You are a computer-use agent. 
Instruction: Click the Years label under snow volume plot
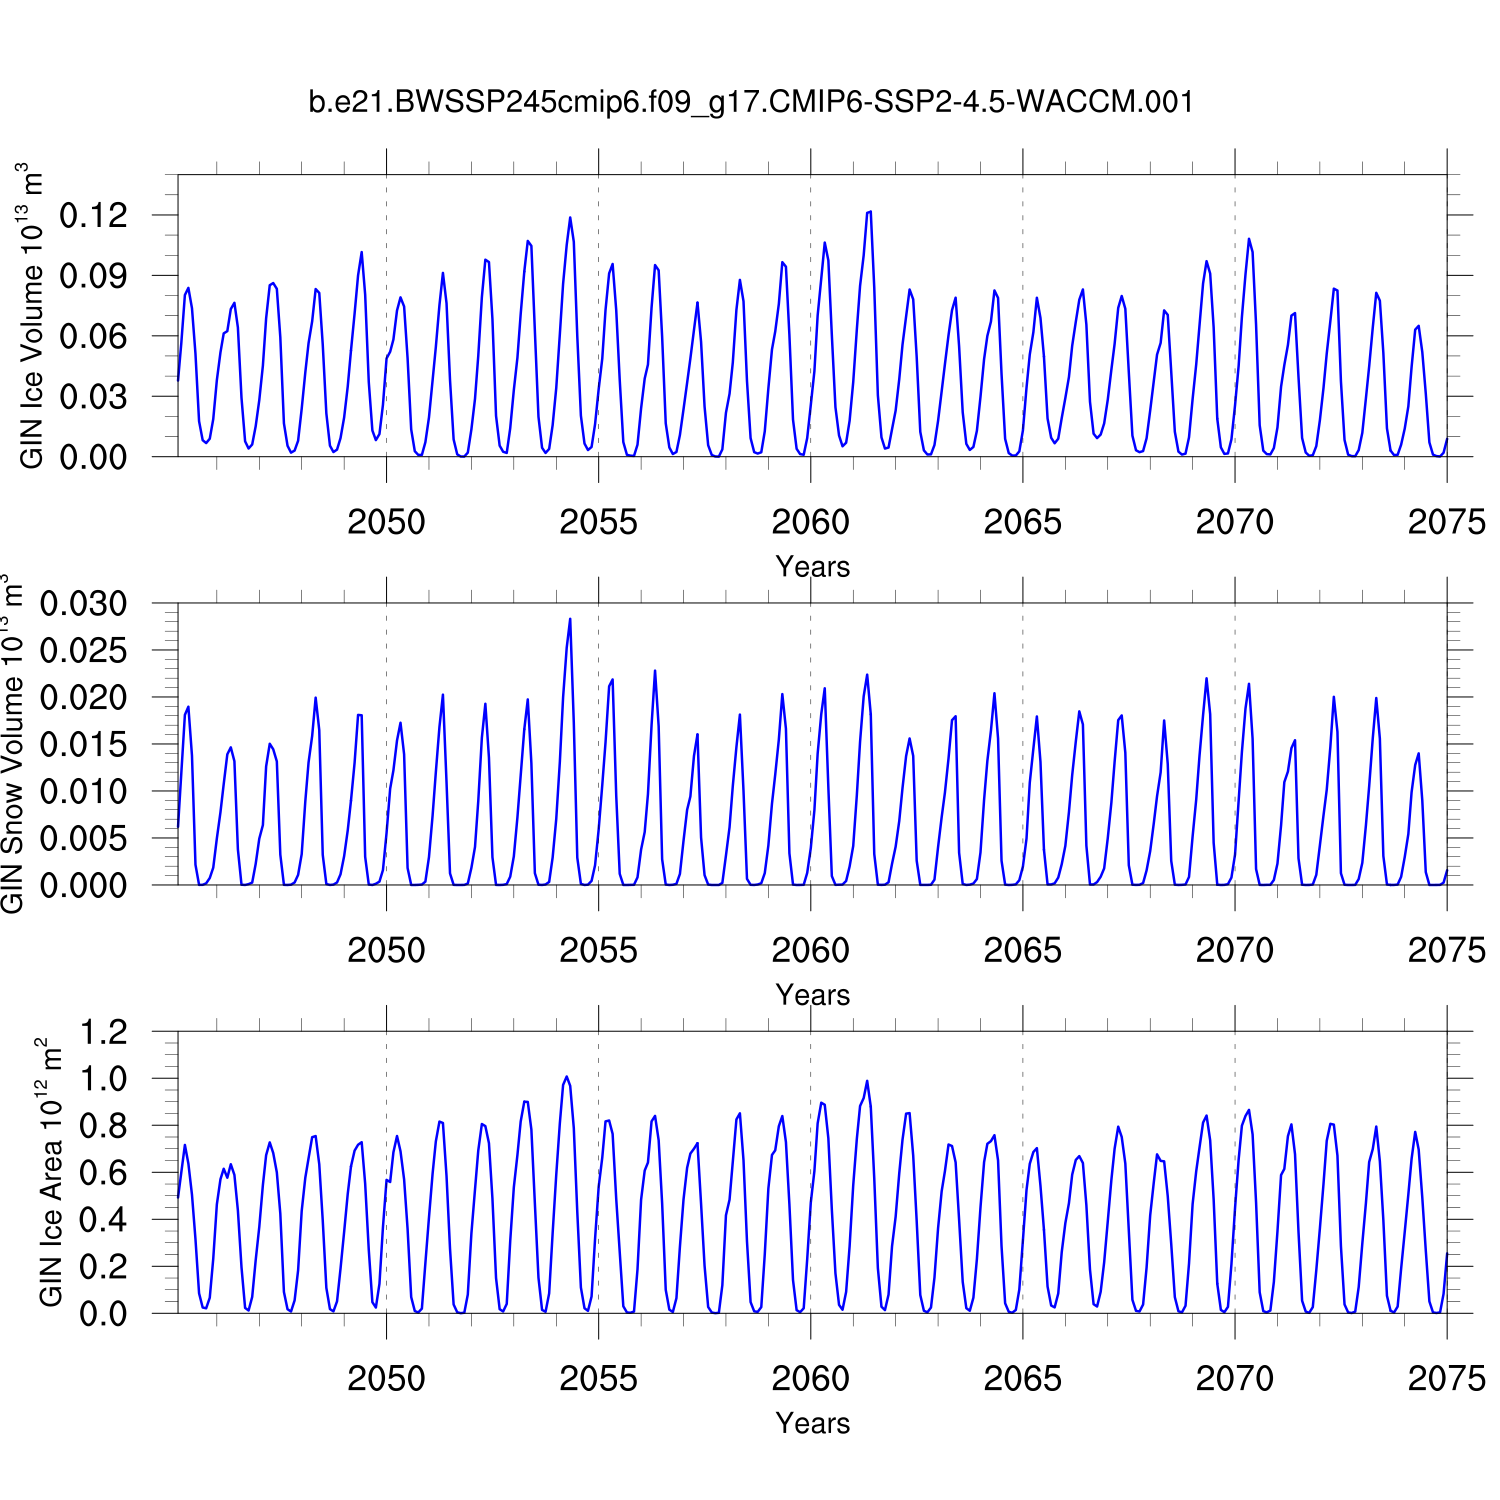point(812,995)
